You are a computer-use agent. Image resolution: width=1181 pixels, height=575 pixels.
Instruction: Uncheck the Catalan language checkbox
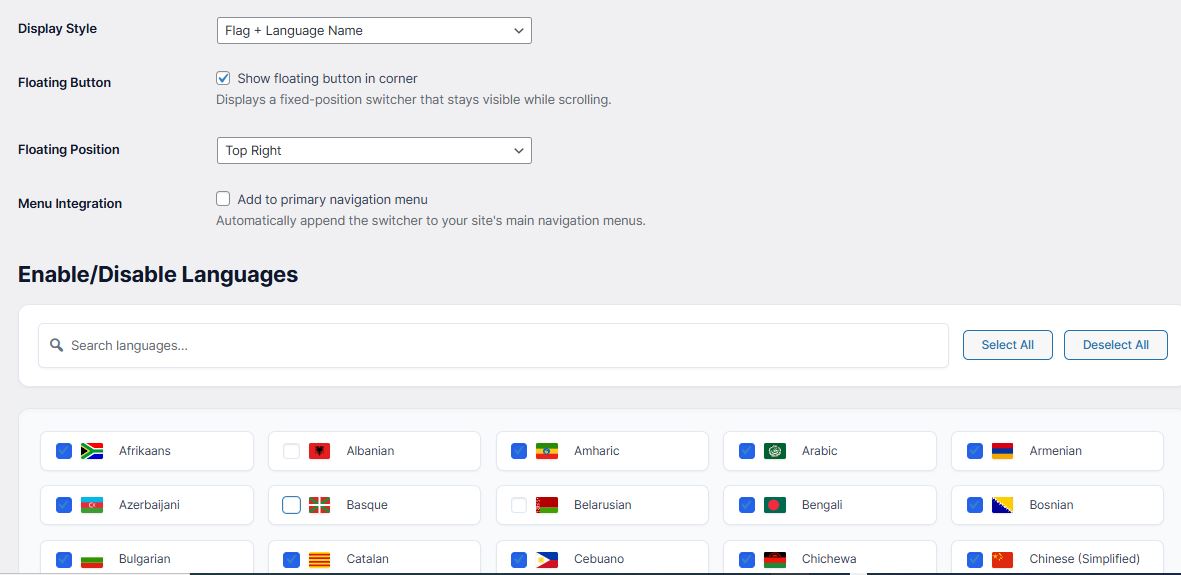click(291, 559)
